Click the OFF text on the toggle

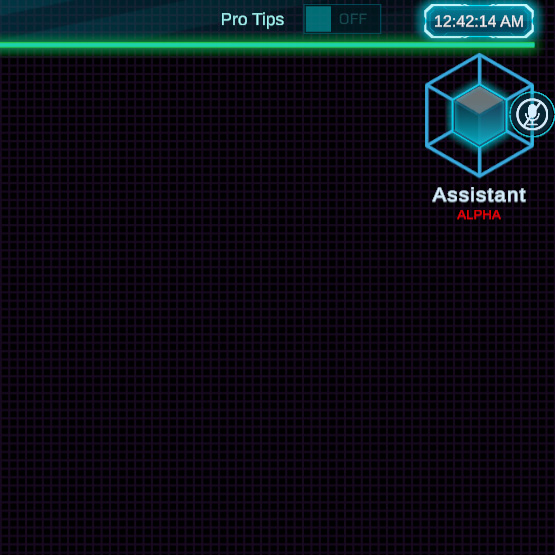pos(353,19)
